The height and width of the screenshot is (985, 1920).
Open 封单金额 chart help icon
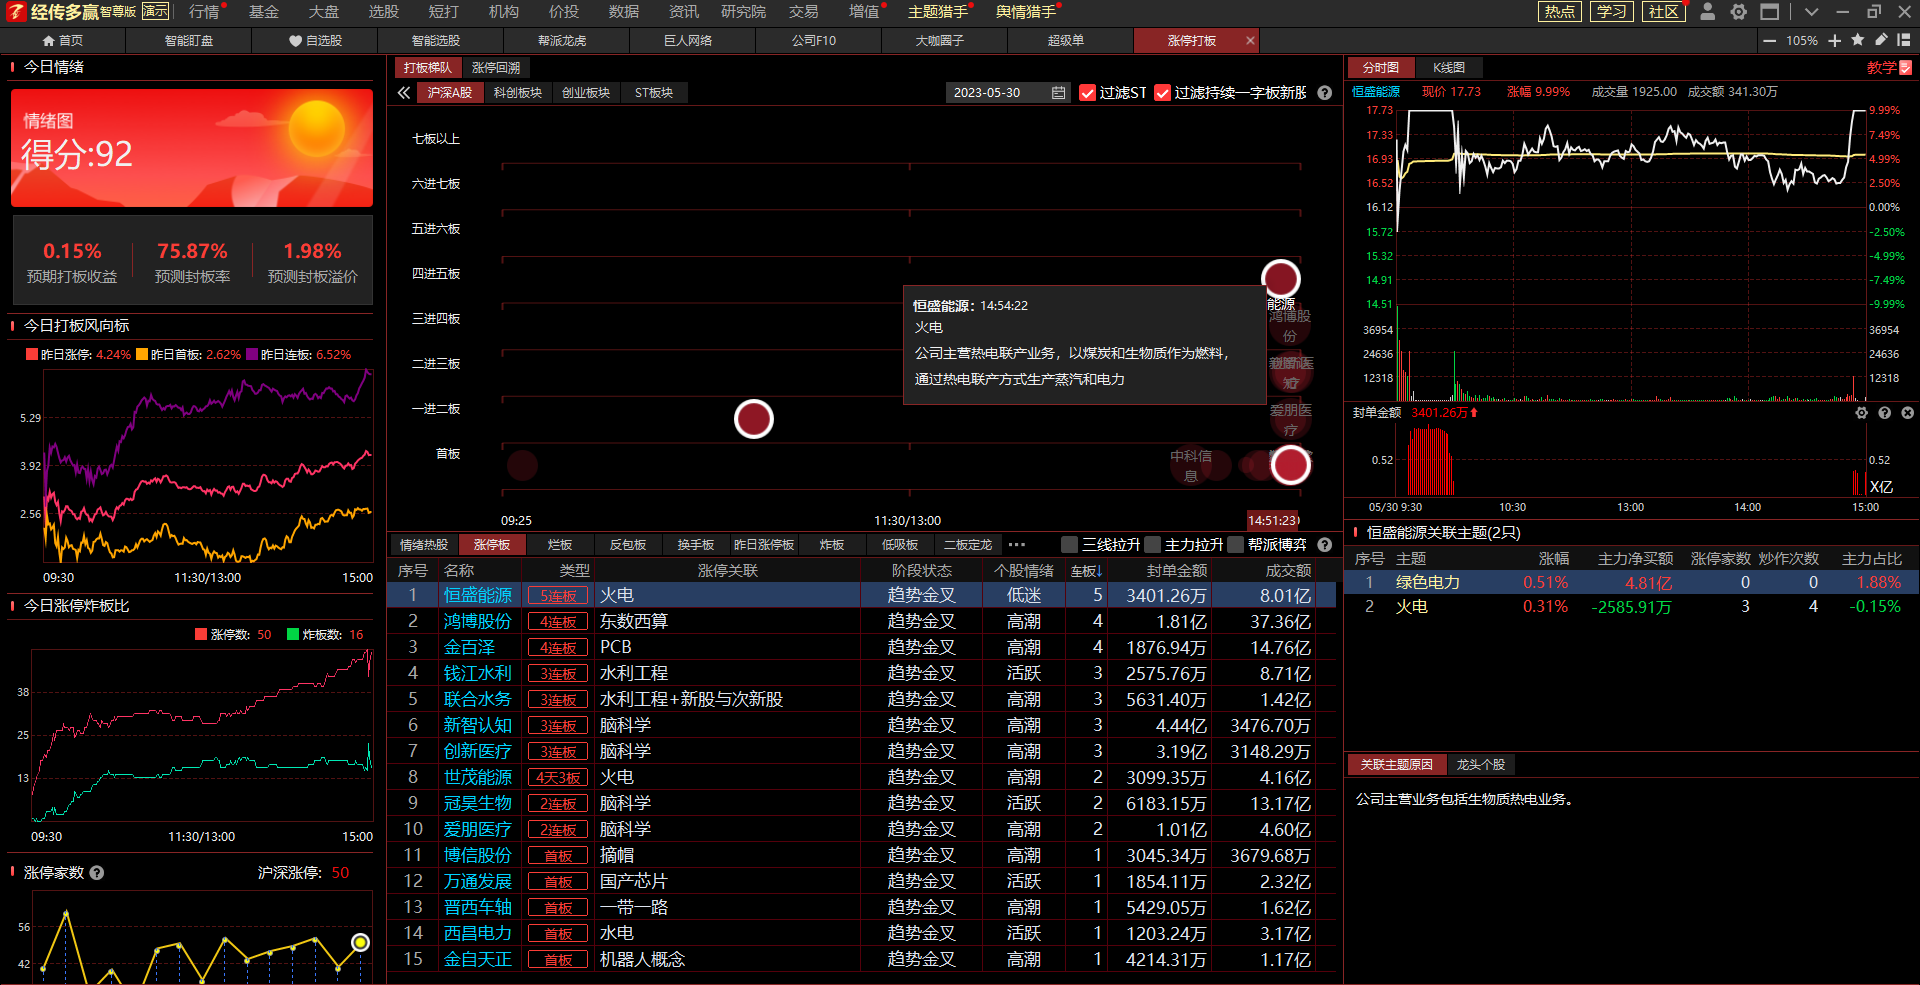(1884, 413)
